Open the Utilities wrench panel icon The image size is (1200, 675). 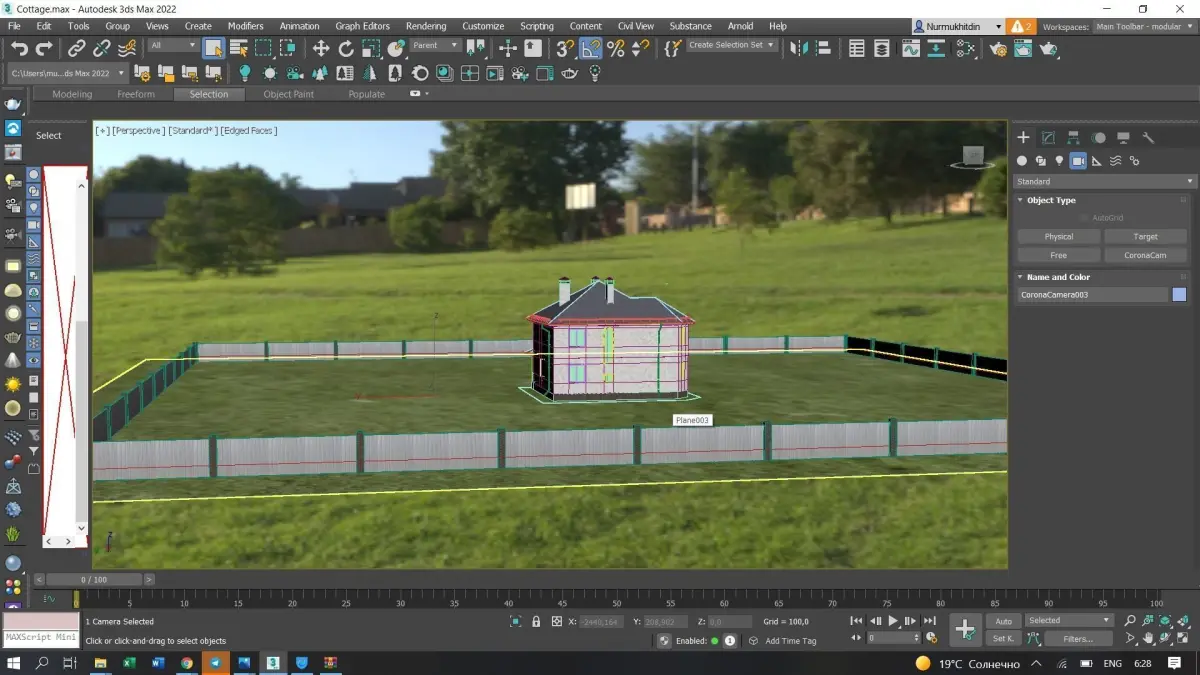1148,138
